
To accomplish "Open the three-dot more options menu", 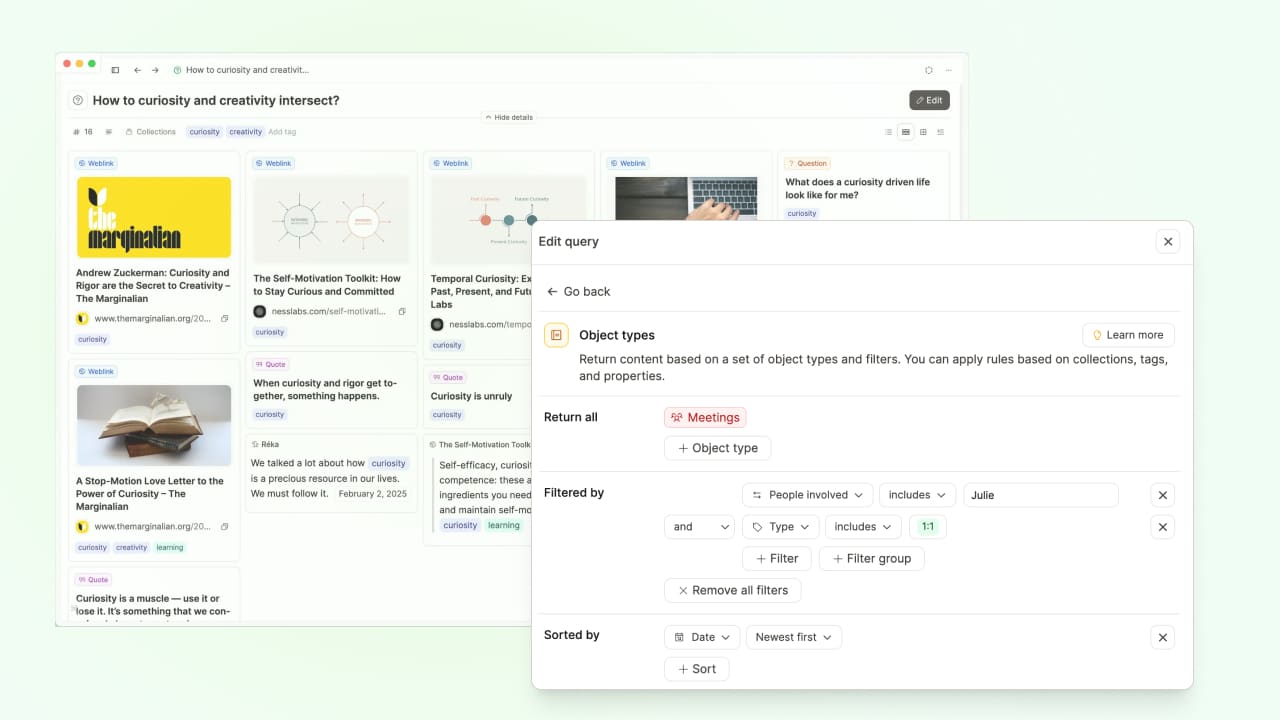I will pos(948,70).
